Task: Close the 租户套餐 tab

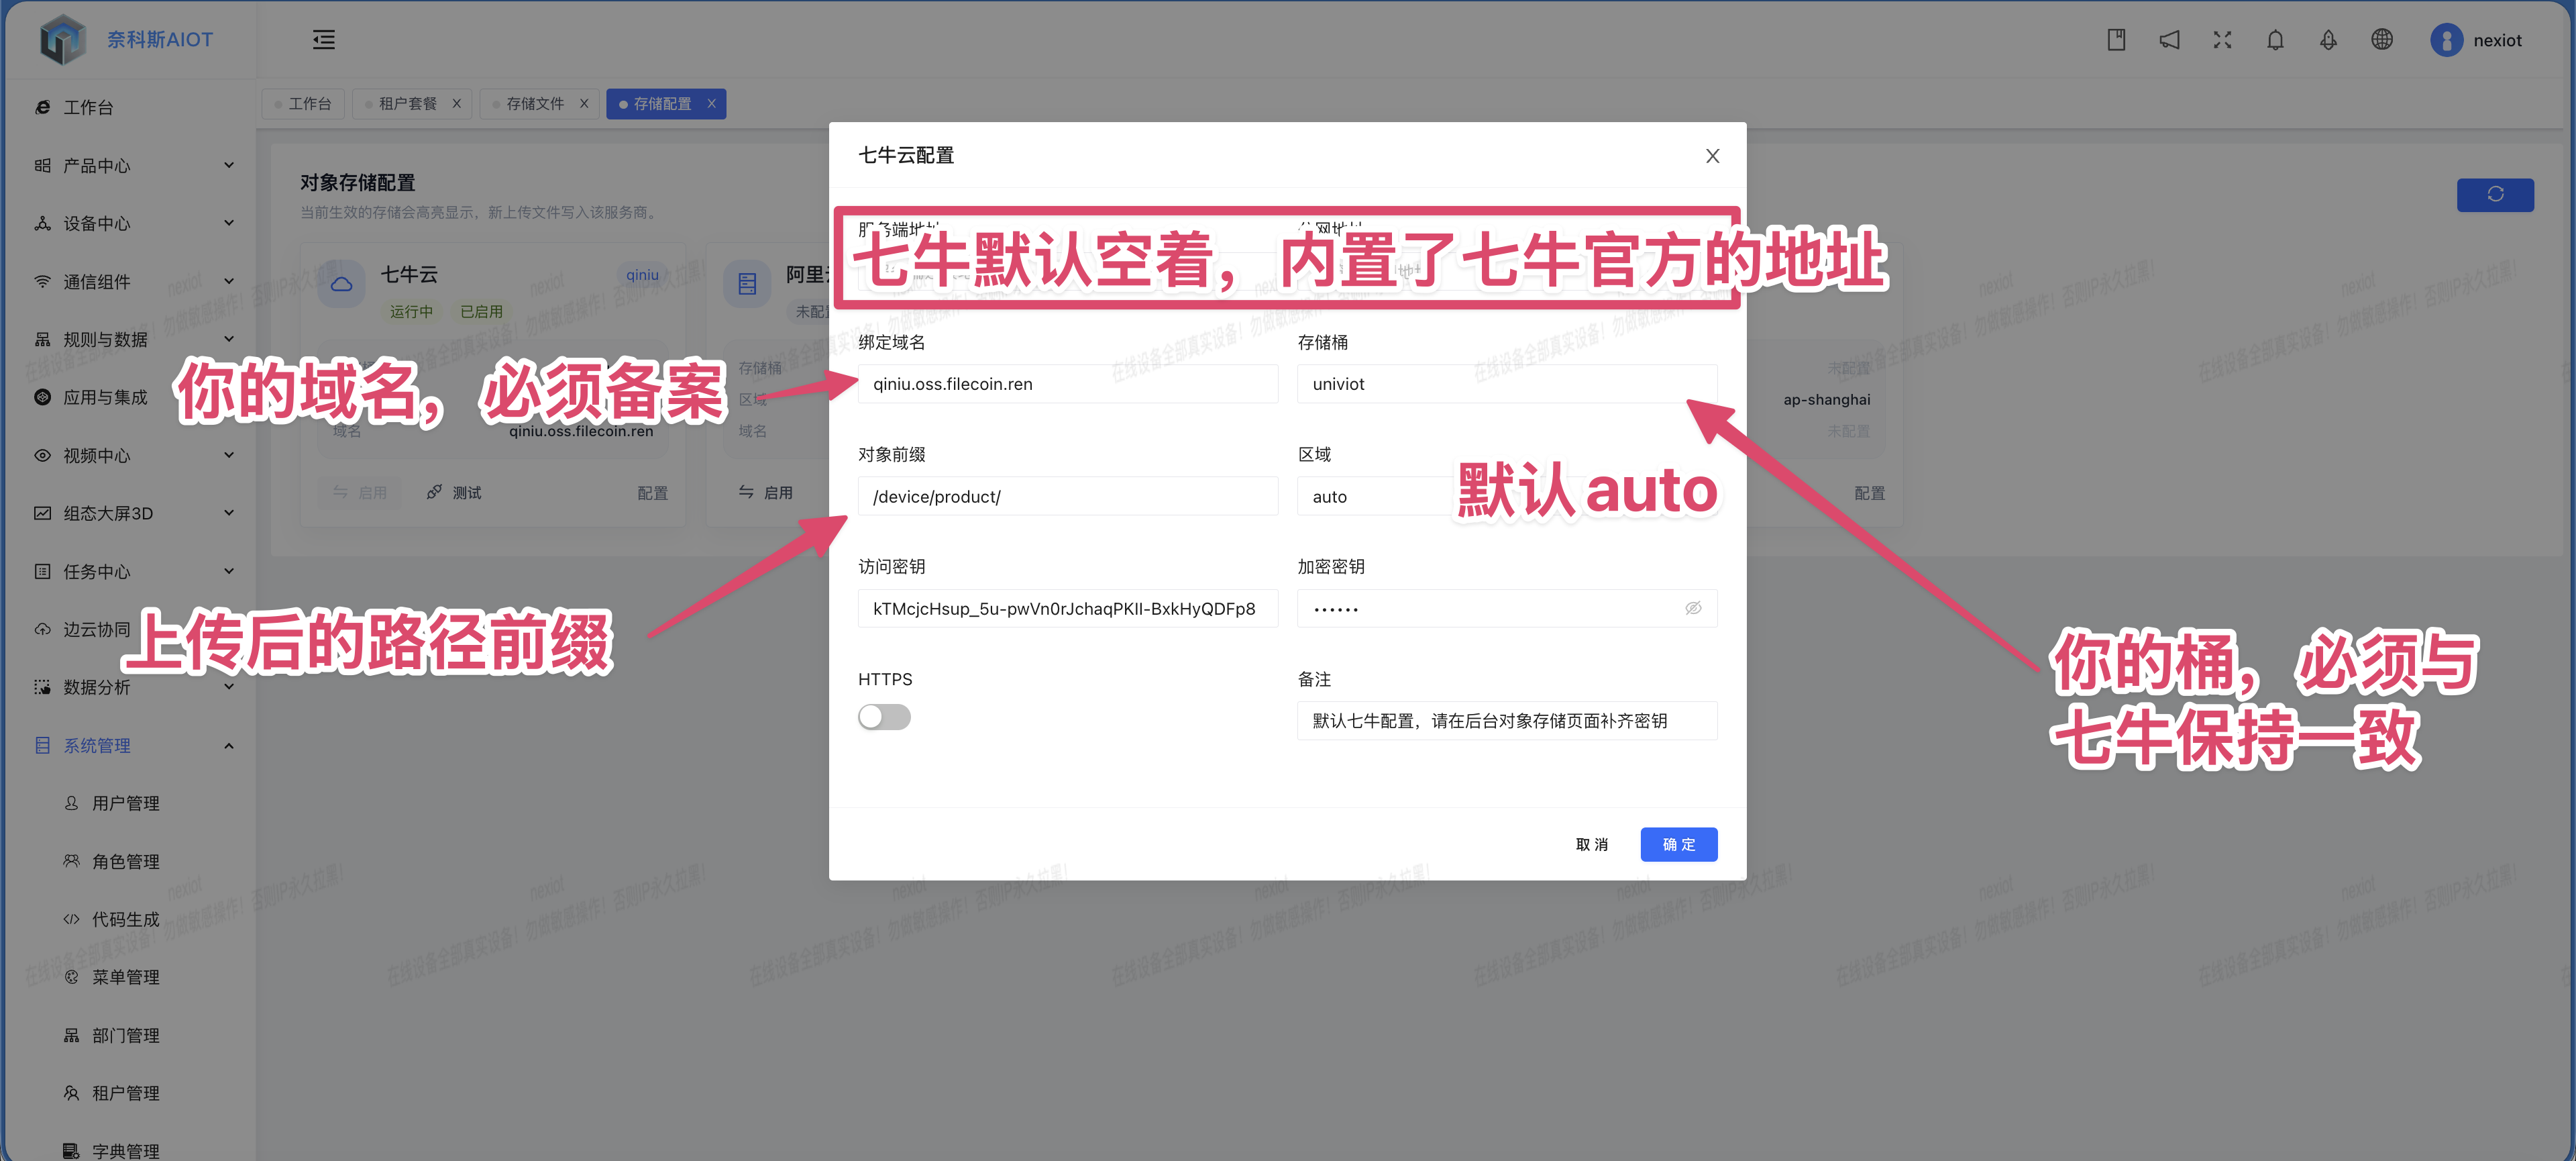Action: [456, 104]
